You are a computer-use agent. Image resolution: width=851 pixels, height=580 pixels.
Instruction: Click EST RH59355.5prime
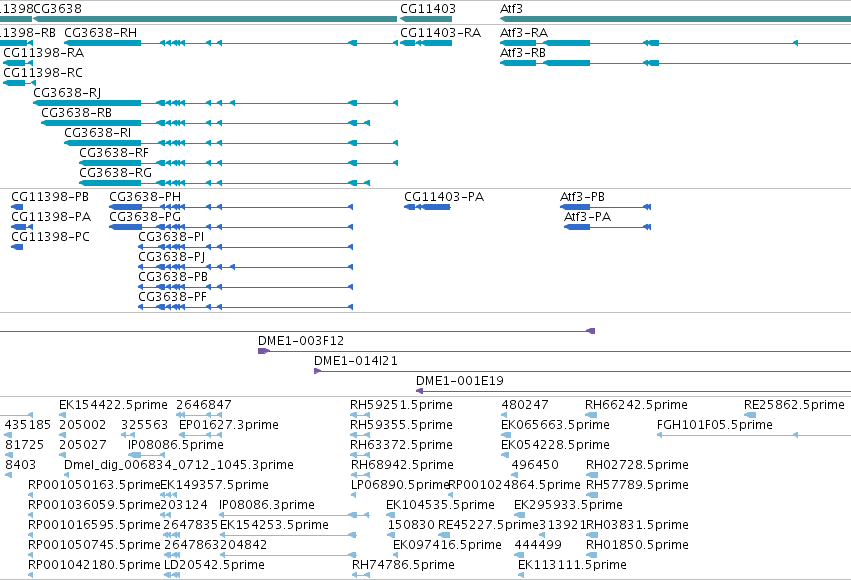pyautogui.click(x=401, y=425)
